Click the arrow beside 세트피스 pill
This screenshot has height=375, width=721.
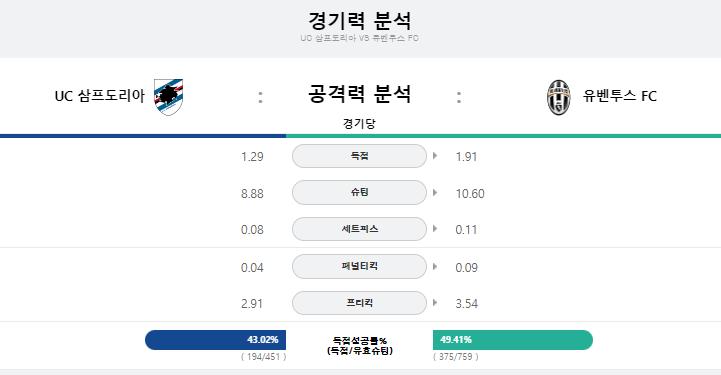[435, 229]
